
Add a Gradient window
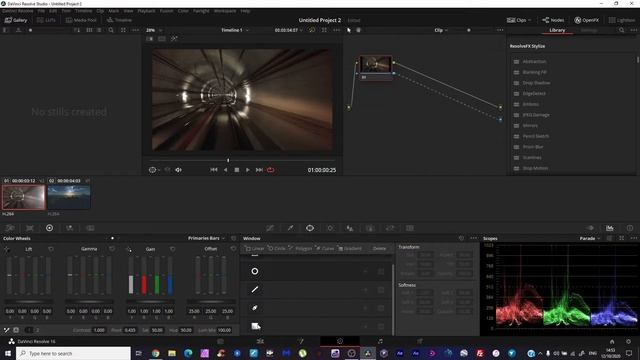click(x=350, y=248)
